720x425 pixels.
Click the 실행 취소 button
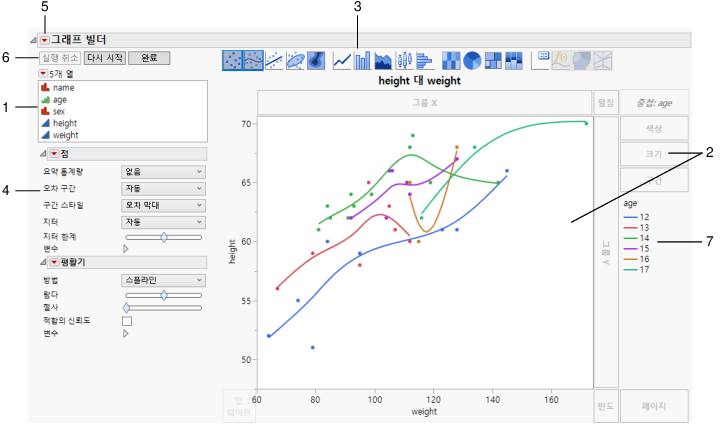60,58
